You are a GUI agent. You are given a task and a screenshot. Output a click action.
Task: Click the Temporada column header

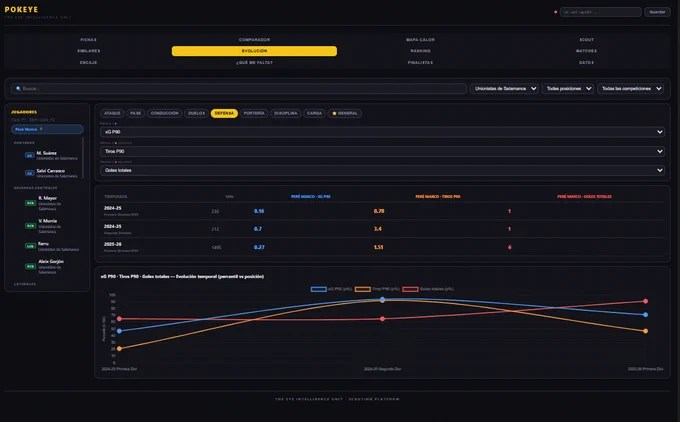click(115, 196)
